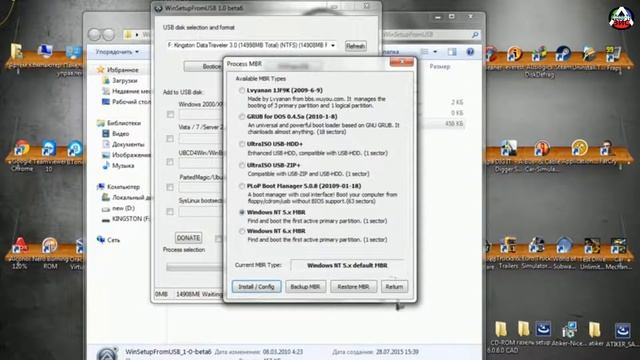
Task: Click Refresh button in WinSetupFromUSB
Action: click(356, 46)
